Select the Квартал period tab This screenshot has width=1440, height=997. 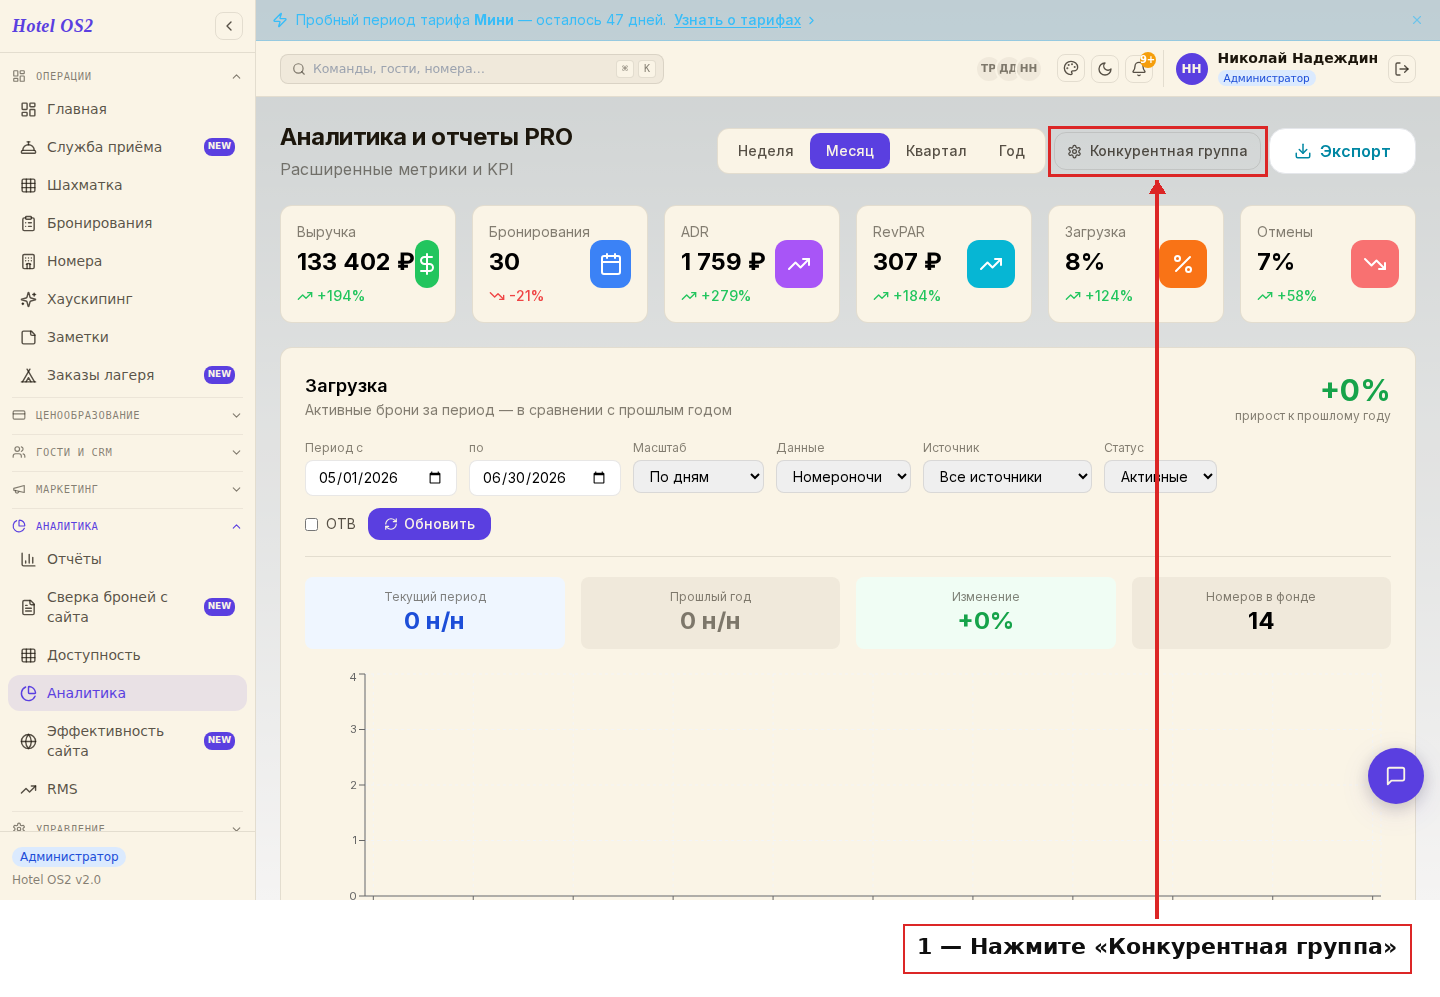[936, 151]
